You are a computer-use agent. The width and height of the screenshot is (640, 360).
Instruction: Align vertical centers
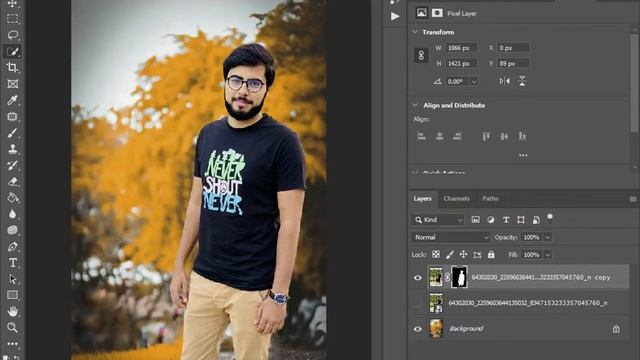[x=504, y=136]
